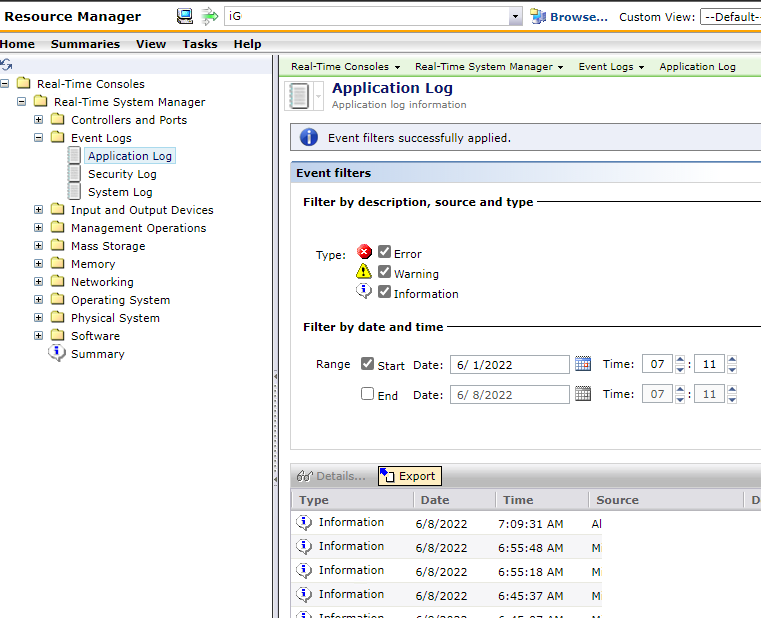Image resolution: width=761 pixels, height=618 pixels.
Task: Open the Start date calendar picker
Action: (x=583, y=364)
